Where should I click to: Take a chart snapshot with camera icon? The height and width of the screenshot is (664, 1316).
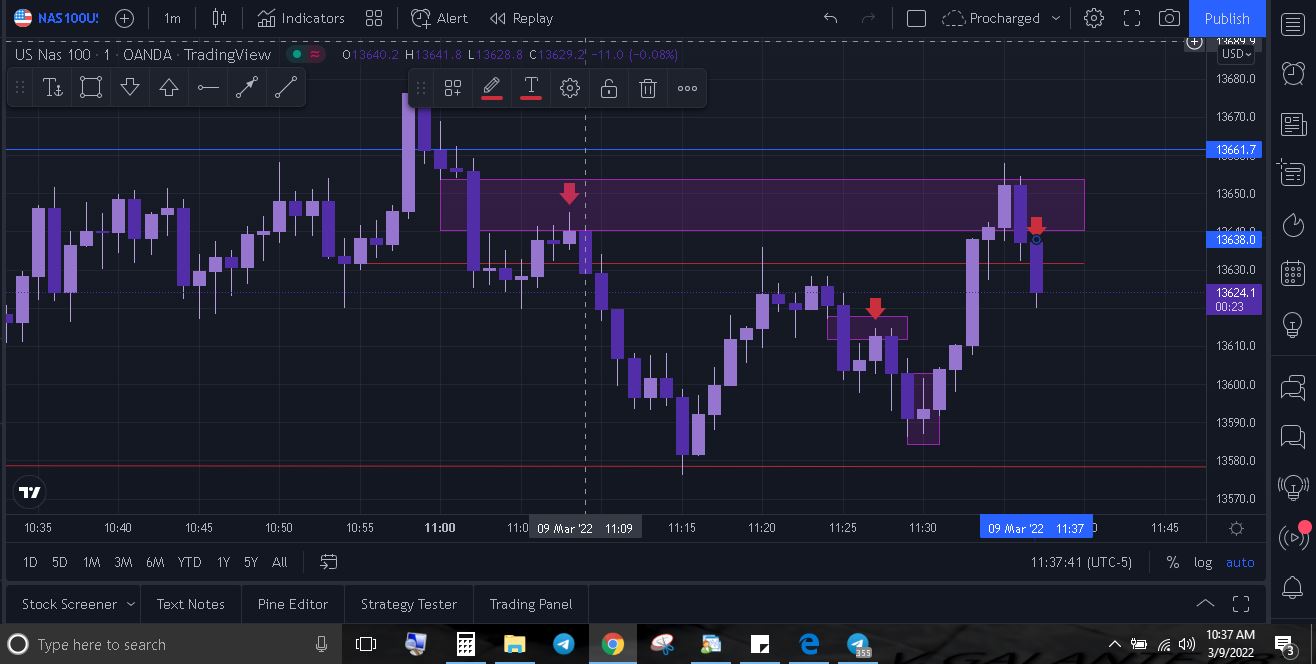click(x=1169, y=18)
